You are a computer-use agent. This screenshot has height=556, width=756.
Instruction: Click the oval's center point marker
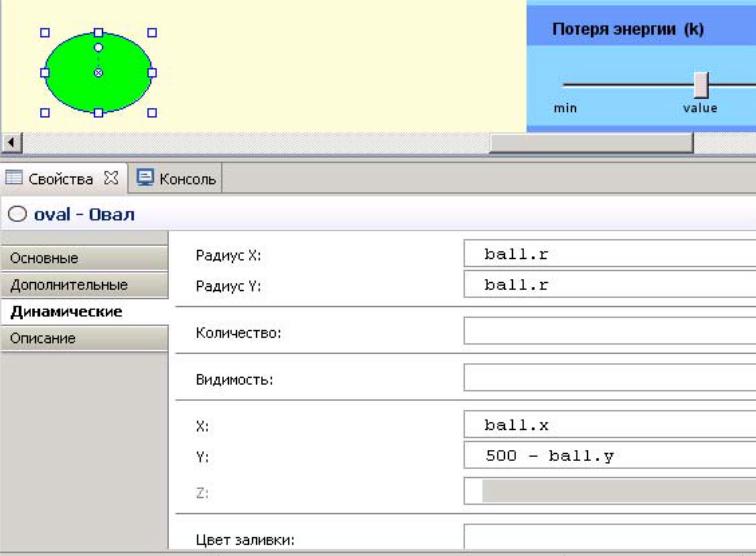coord(98,73)
